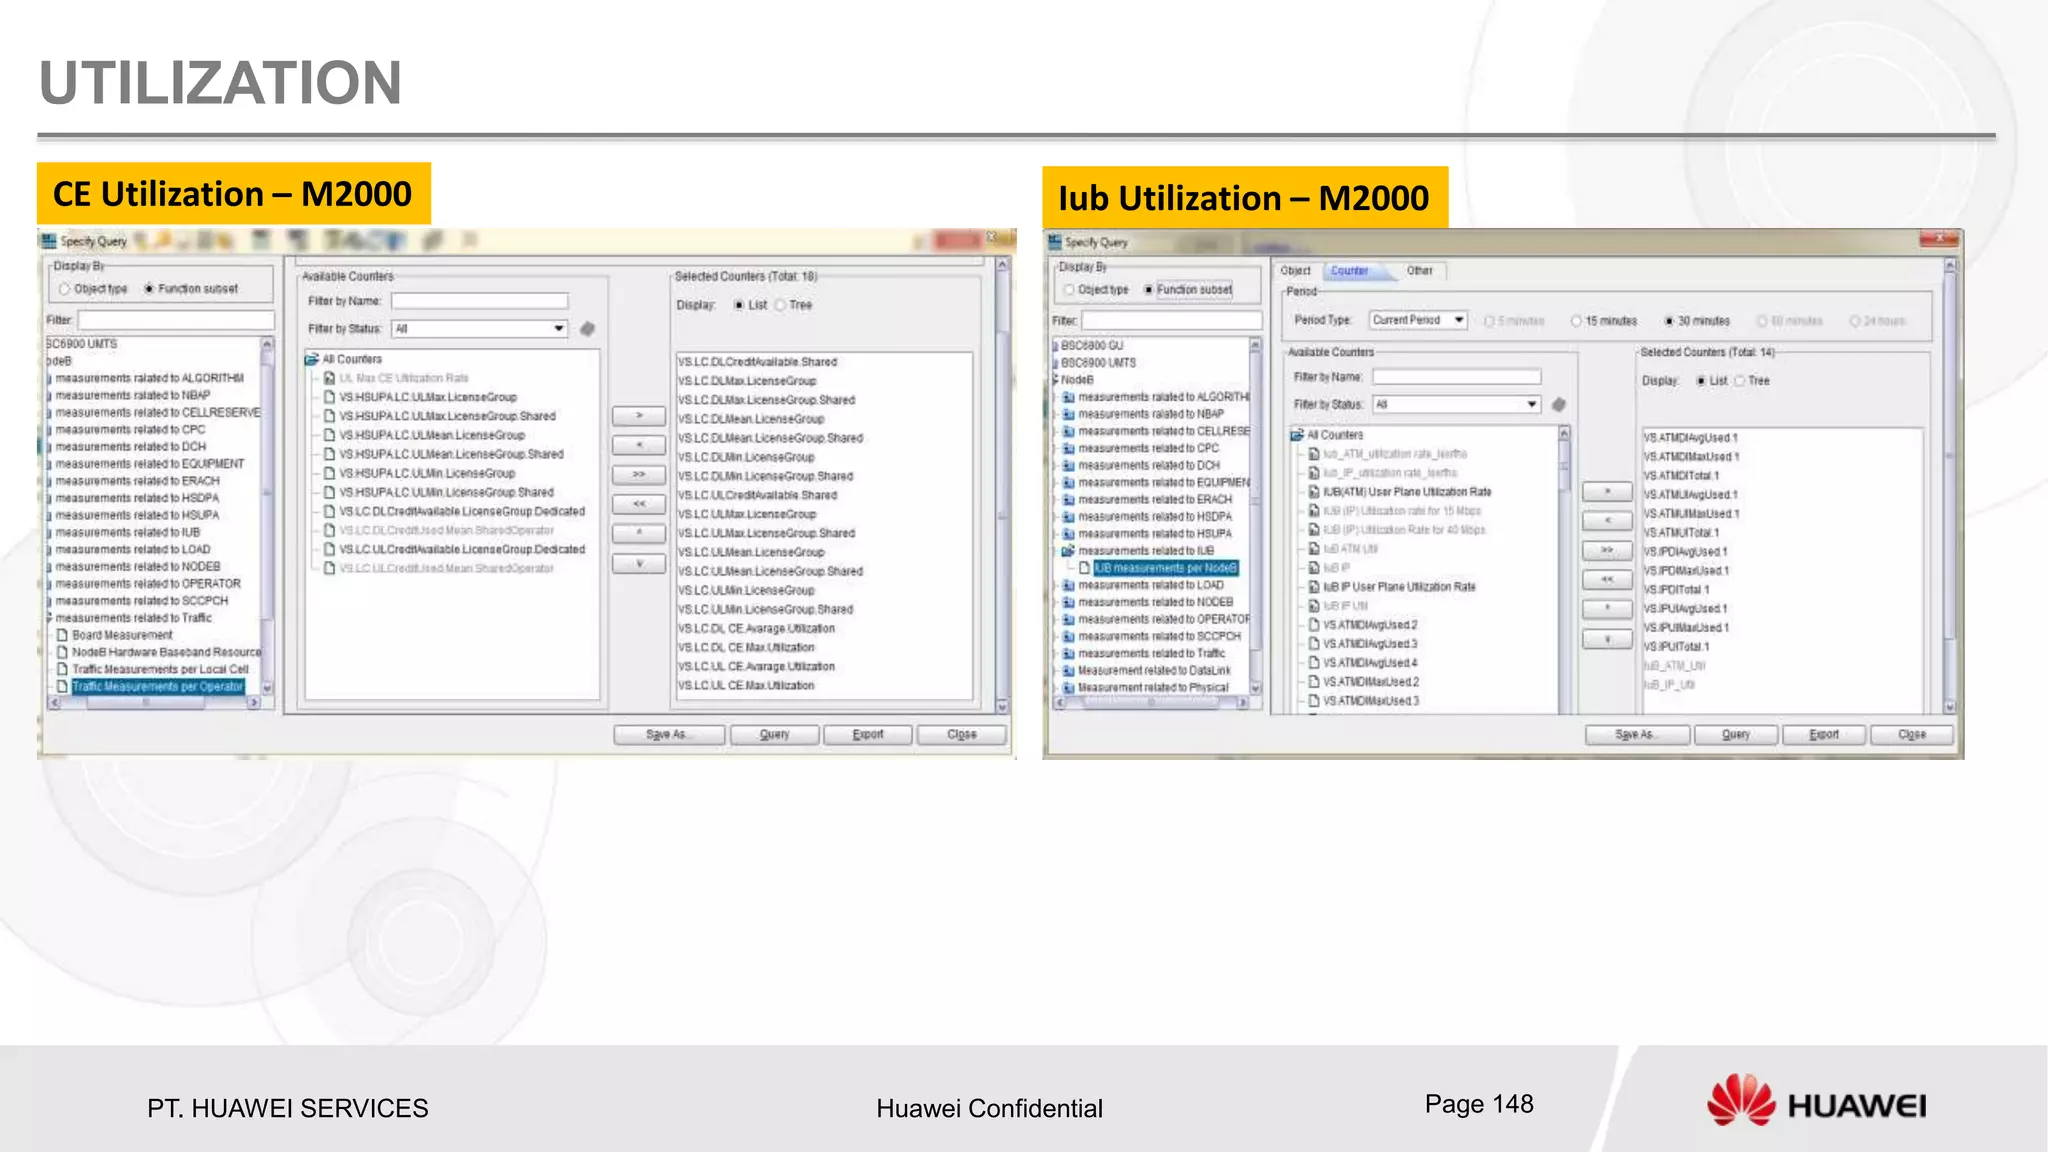This screenshot has height=1152, width=2048.
Task: Click the icon beside IUB(ATM) User Plane Utilization Rate
Action: click(1315, 492)
